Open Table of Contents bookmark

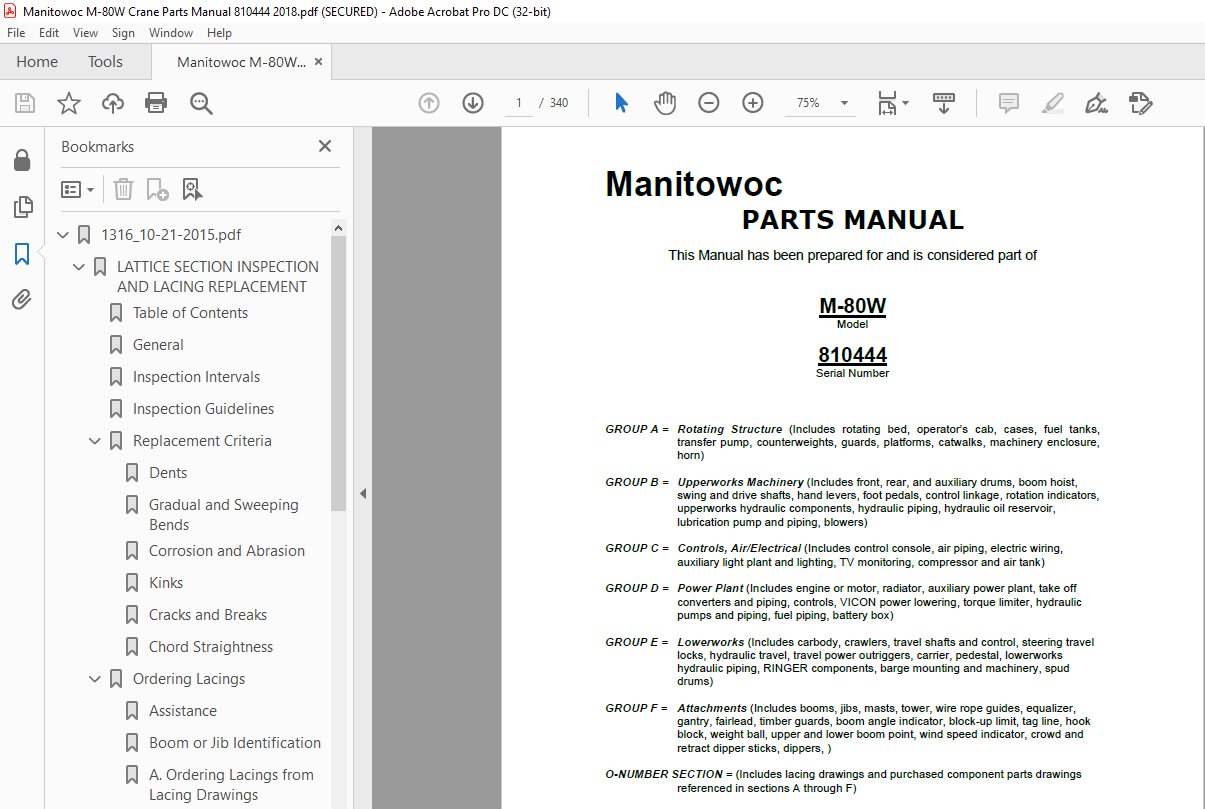coord(190,313)
